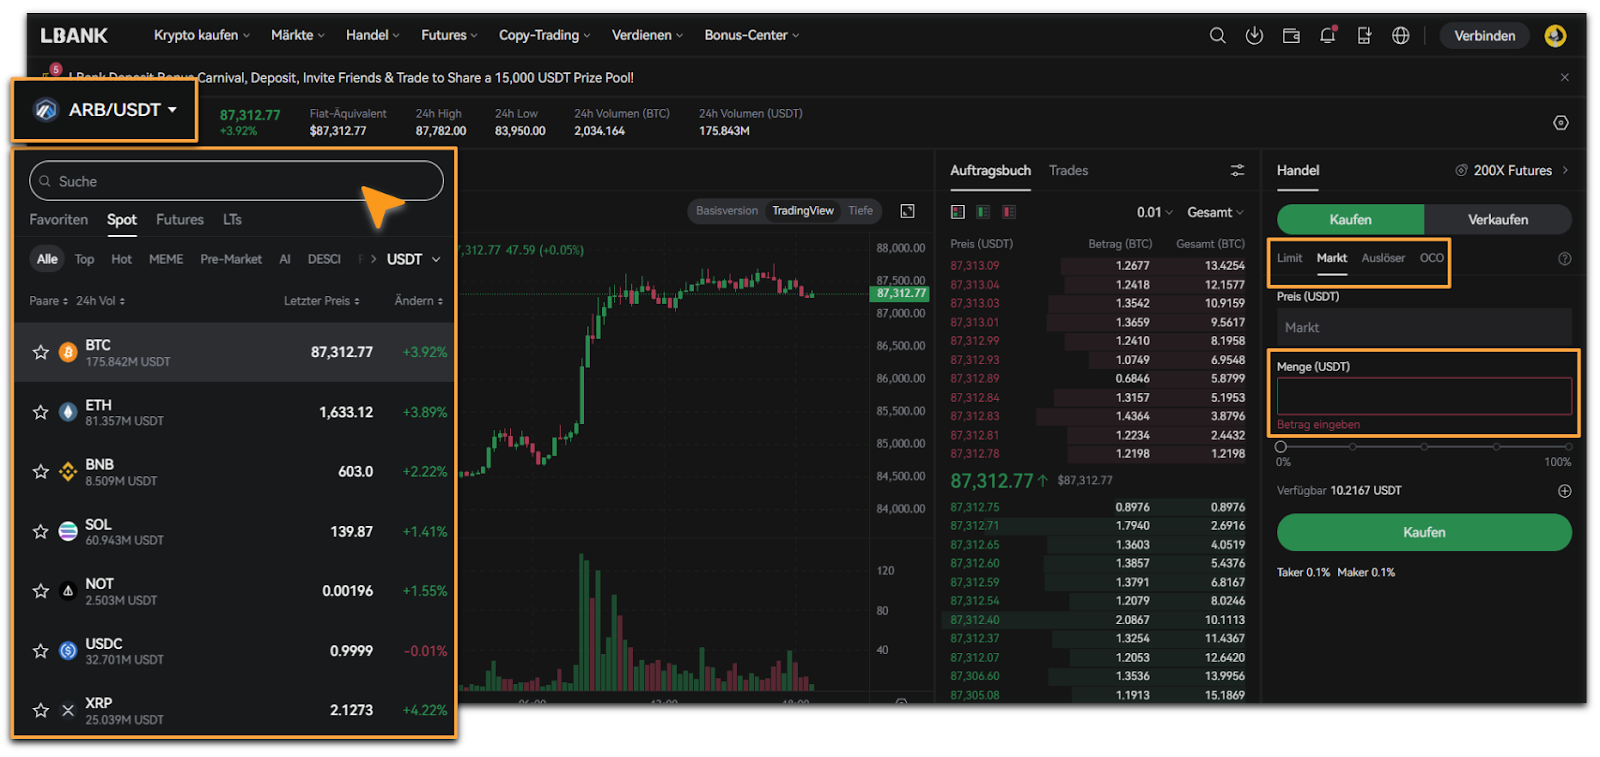Open the USDT quote currency dropdown
This screenshot has height=757, width=1600.
tap(413, 259)
